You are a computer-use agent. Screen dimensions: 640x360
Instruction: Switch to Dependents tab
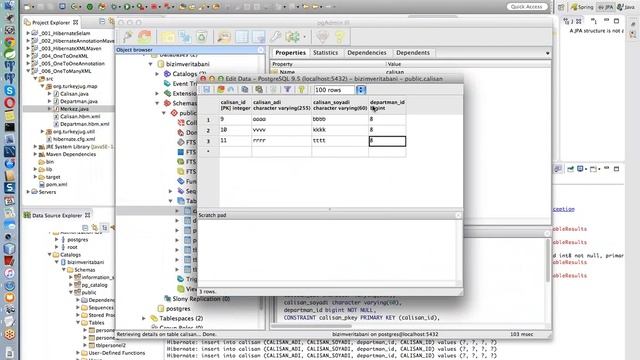(x=413, y=53)
